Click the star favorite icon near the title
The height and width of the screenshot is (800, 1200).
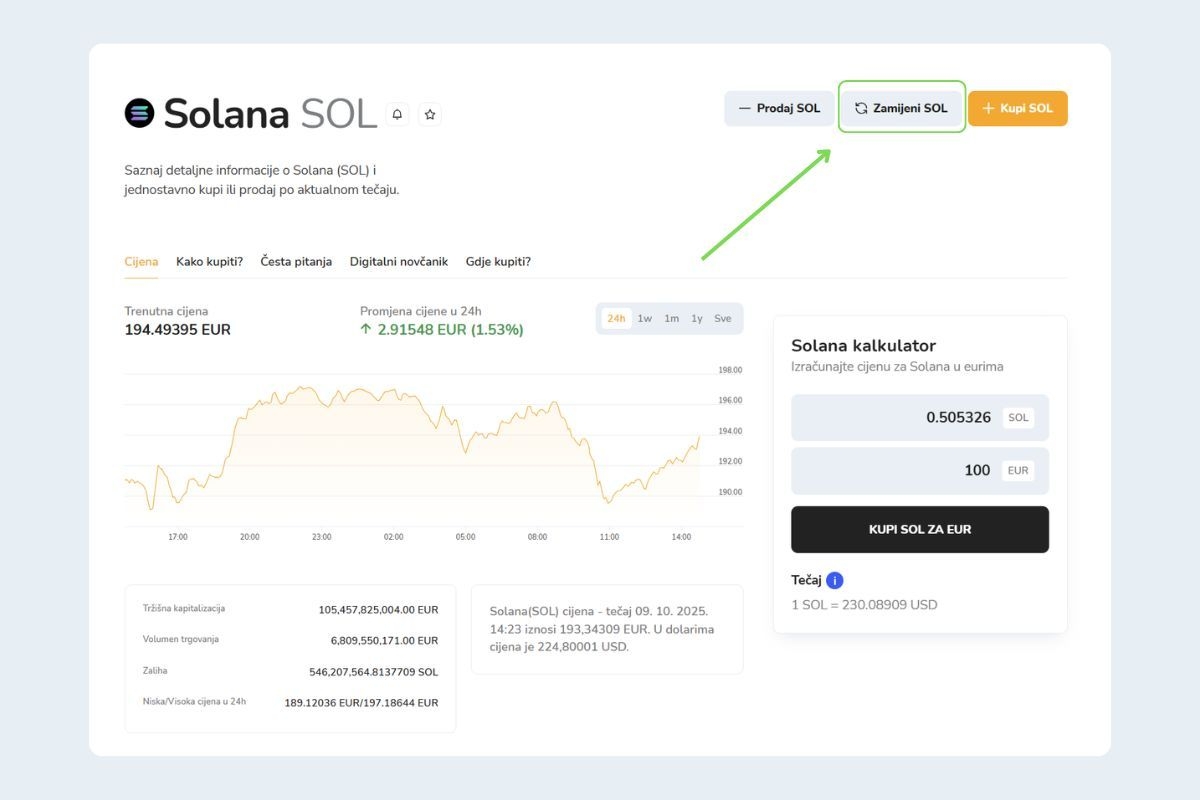[x=430, y=114]
